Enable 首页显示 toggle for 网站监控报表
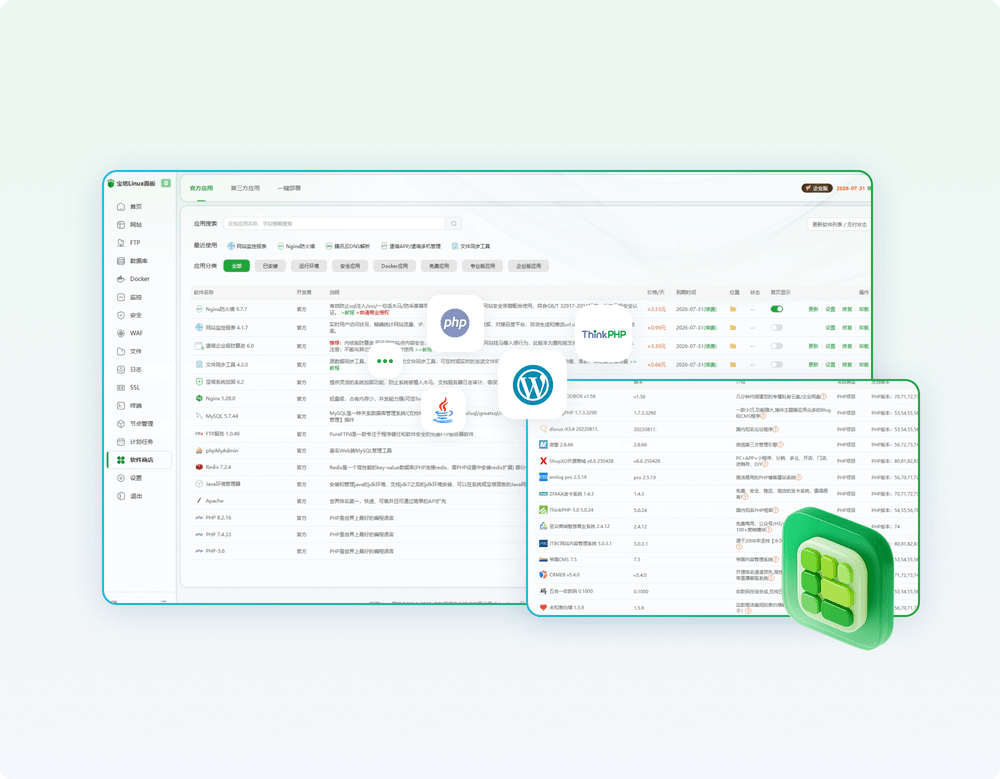The width and height of the screenshot is (1000, 779). coord(777,328)
